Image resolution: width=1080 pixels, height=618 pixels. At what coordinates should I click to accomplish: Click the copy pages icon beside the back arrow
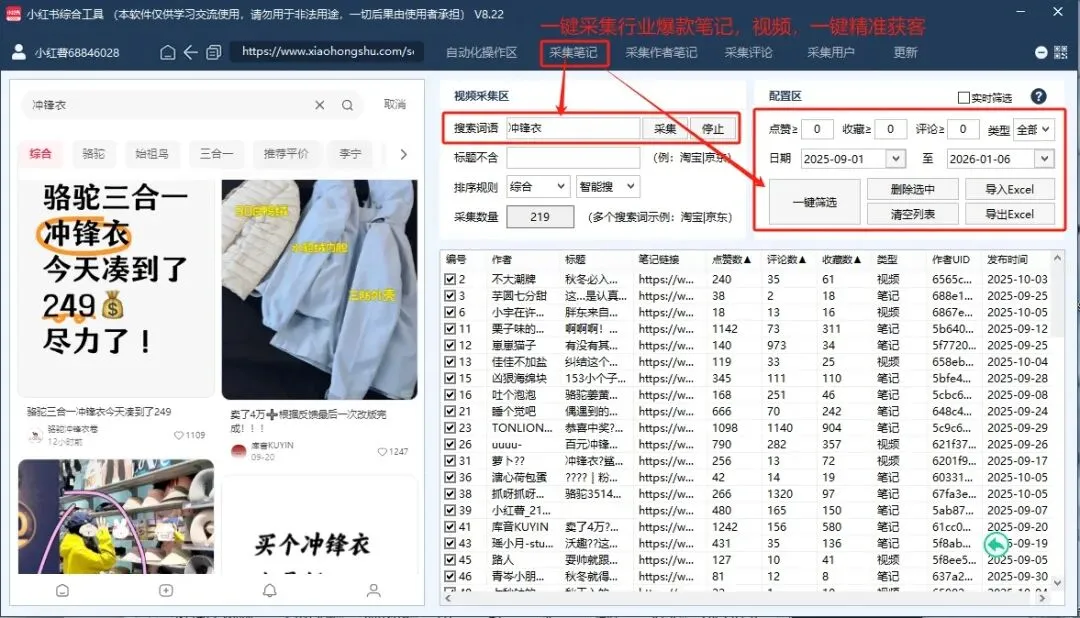point(213,52)
